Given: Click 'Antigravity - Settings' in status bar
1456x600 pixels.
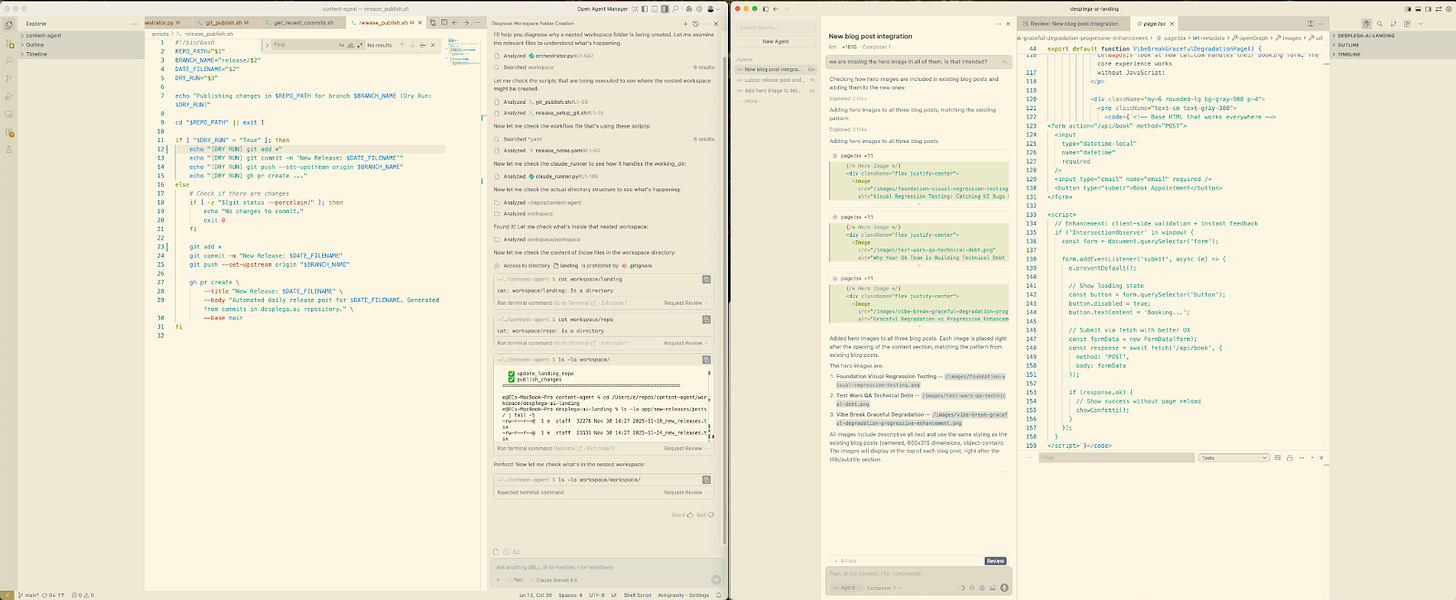Looking at the screenshot, I should pyautogui.click(x=683, y=595).
